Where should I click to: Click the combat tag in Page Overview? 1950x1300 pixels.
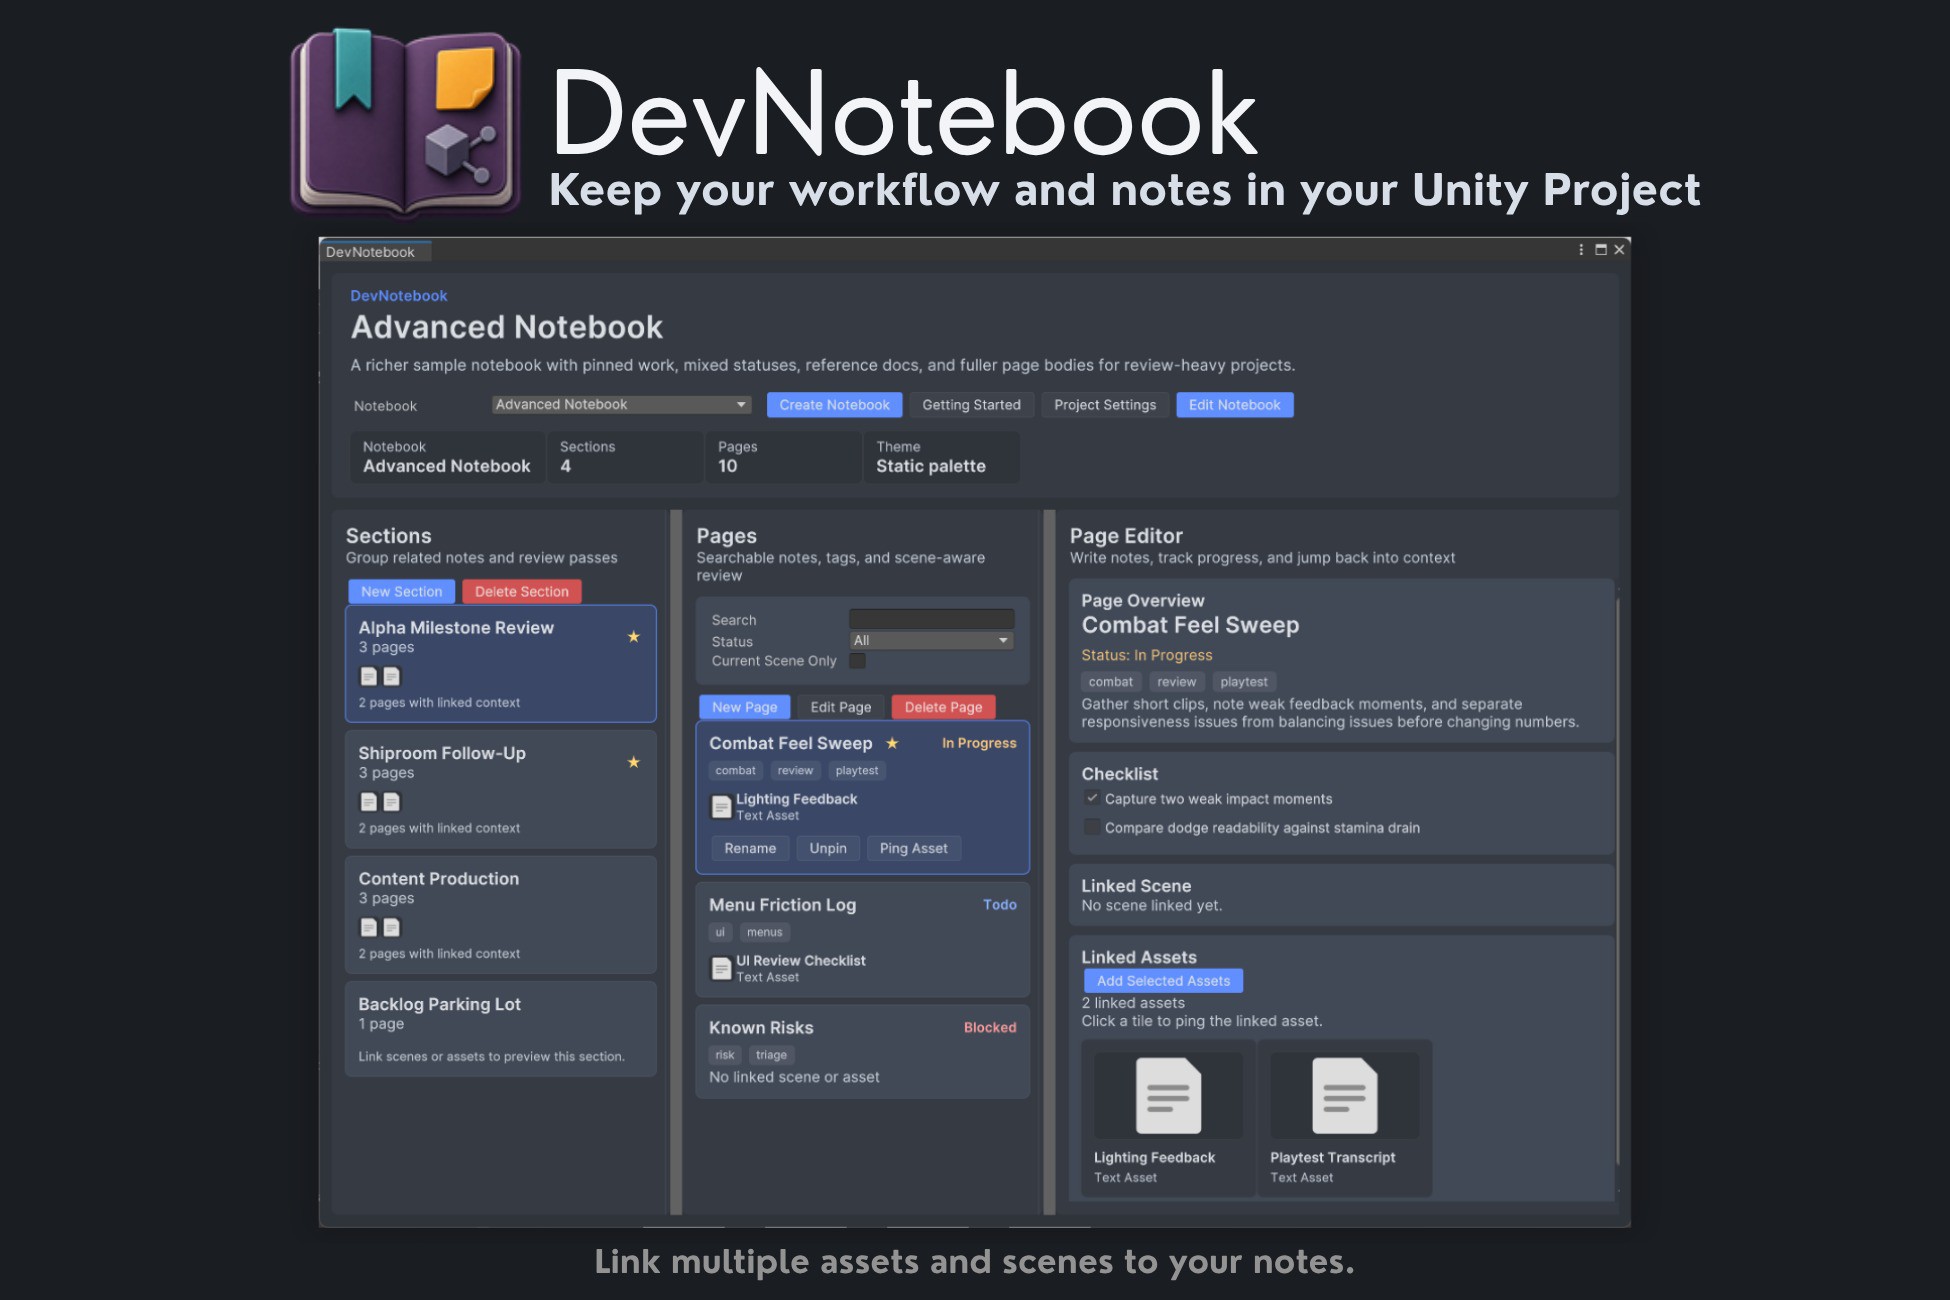click(1111, 682)
